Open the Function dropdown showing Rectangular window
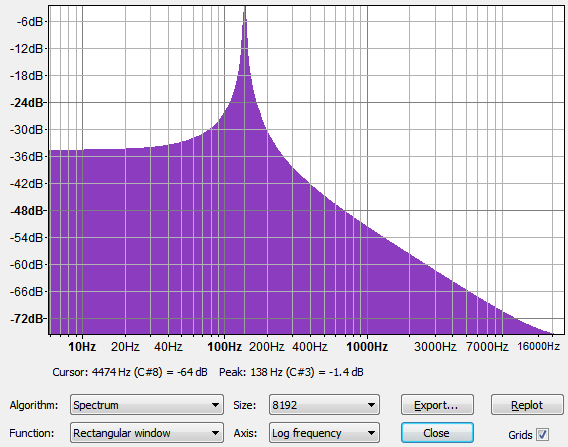 point(147,433)
